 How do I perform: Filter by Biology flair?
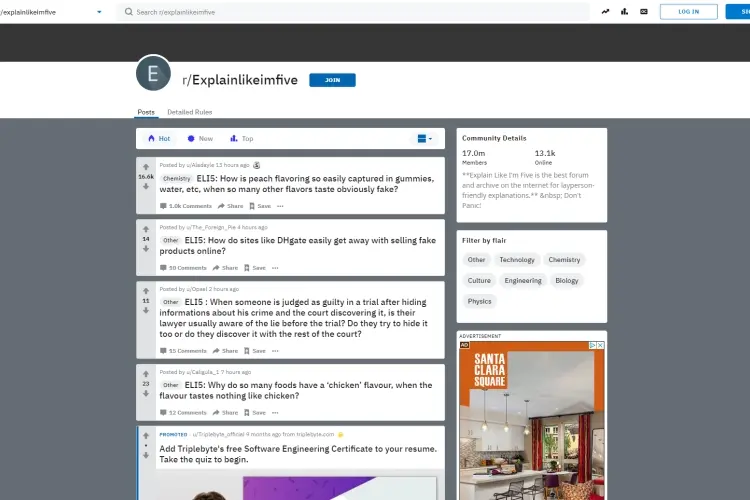click(566, 280)
